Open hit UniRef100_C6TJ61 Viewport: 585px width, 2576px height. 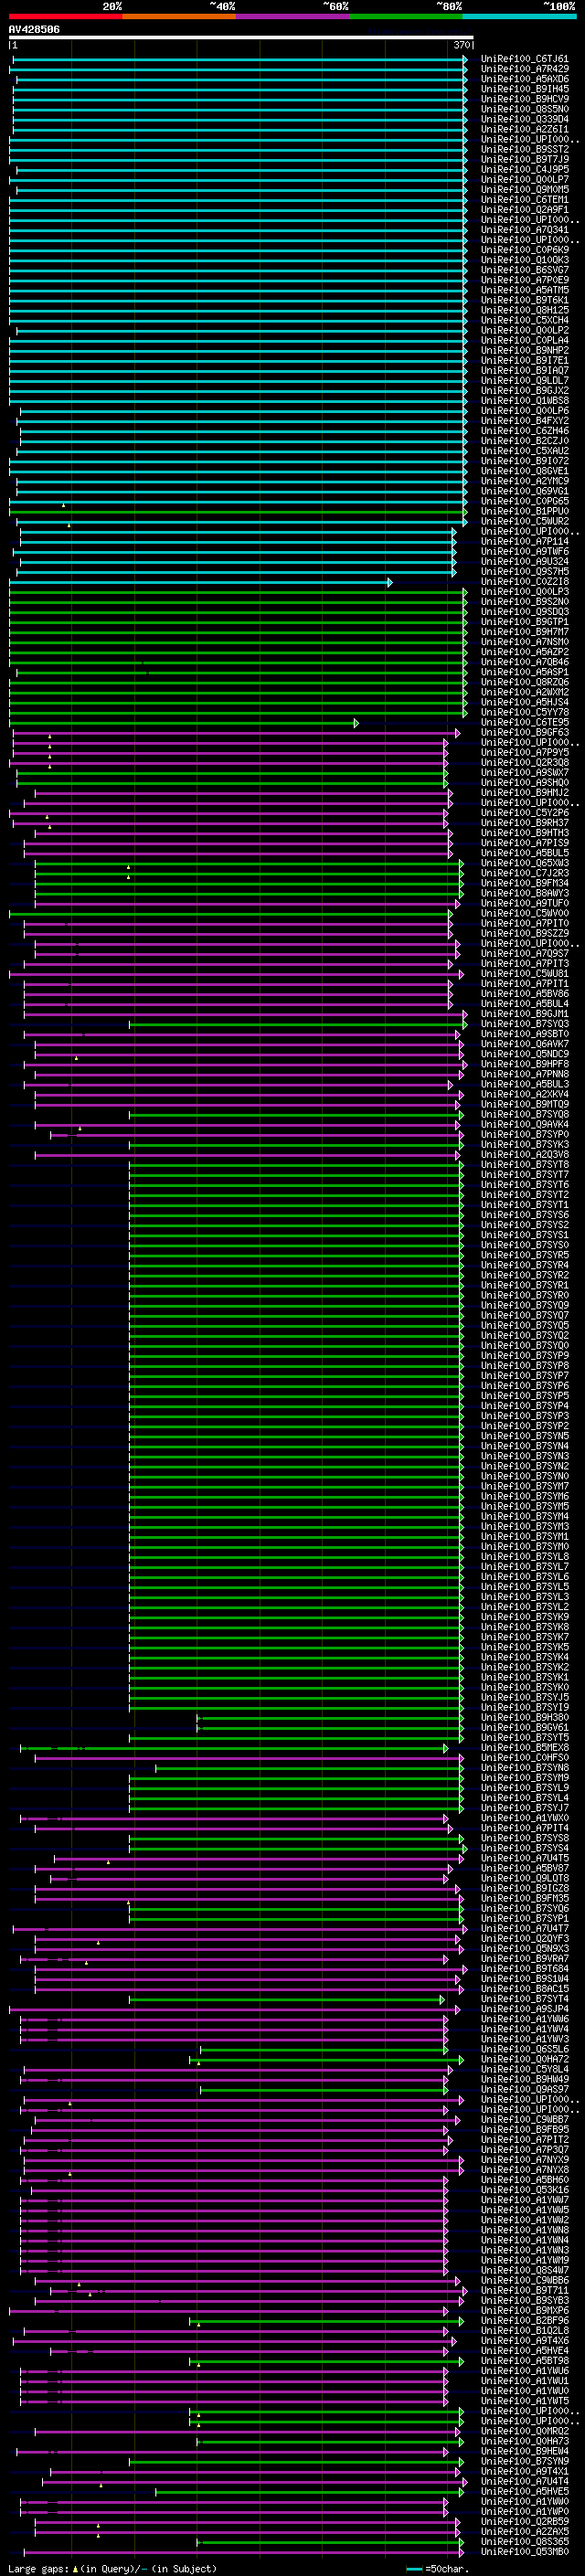coord(525,59)
